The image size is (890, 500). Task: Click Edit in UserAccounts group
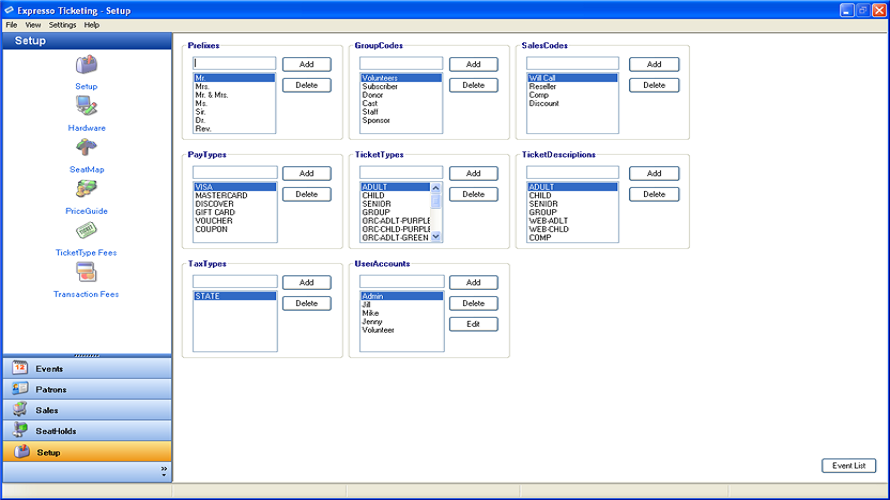point(473,324)
